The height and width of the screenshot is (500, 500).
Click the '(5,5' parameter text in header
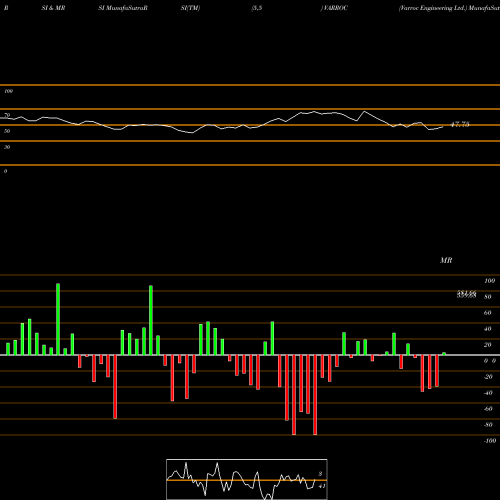(257, 8)
